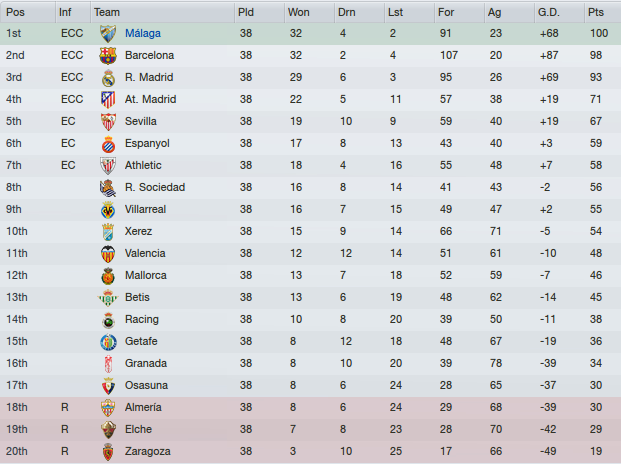The image size is (621, 464).
Task: Select the Villarreal yellow crest
Action: [x=108, y=210]
